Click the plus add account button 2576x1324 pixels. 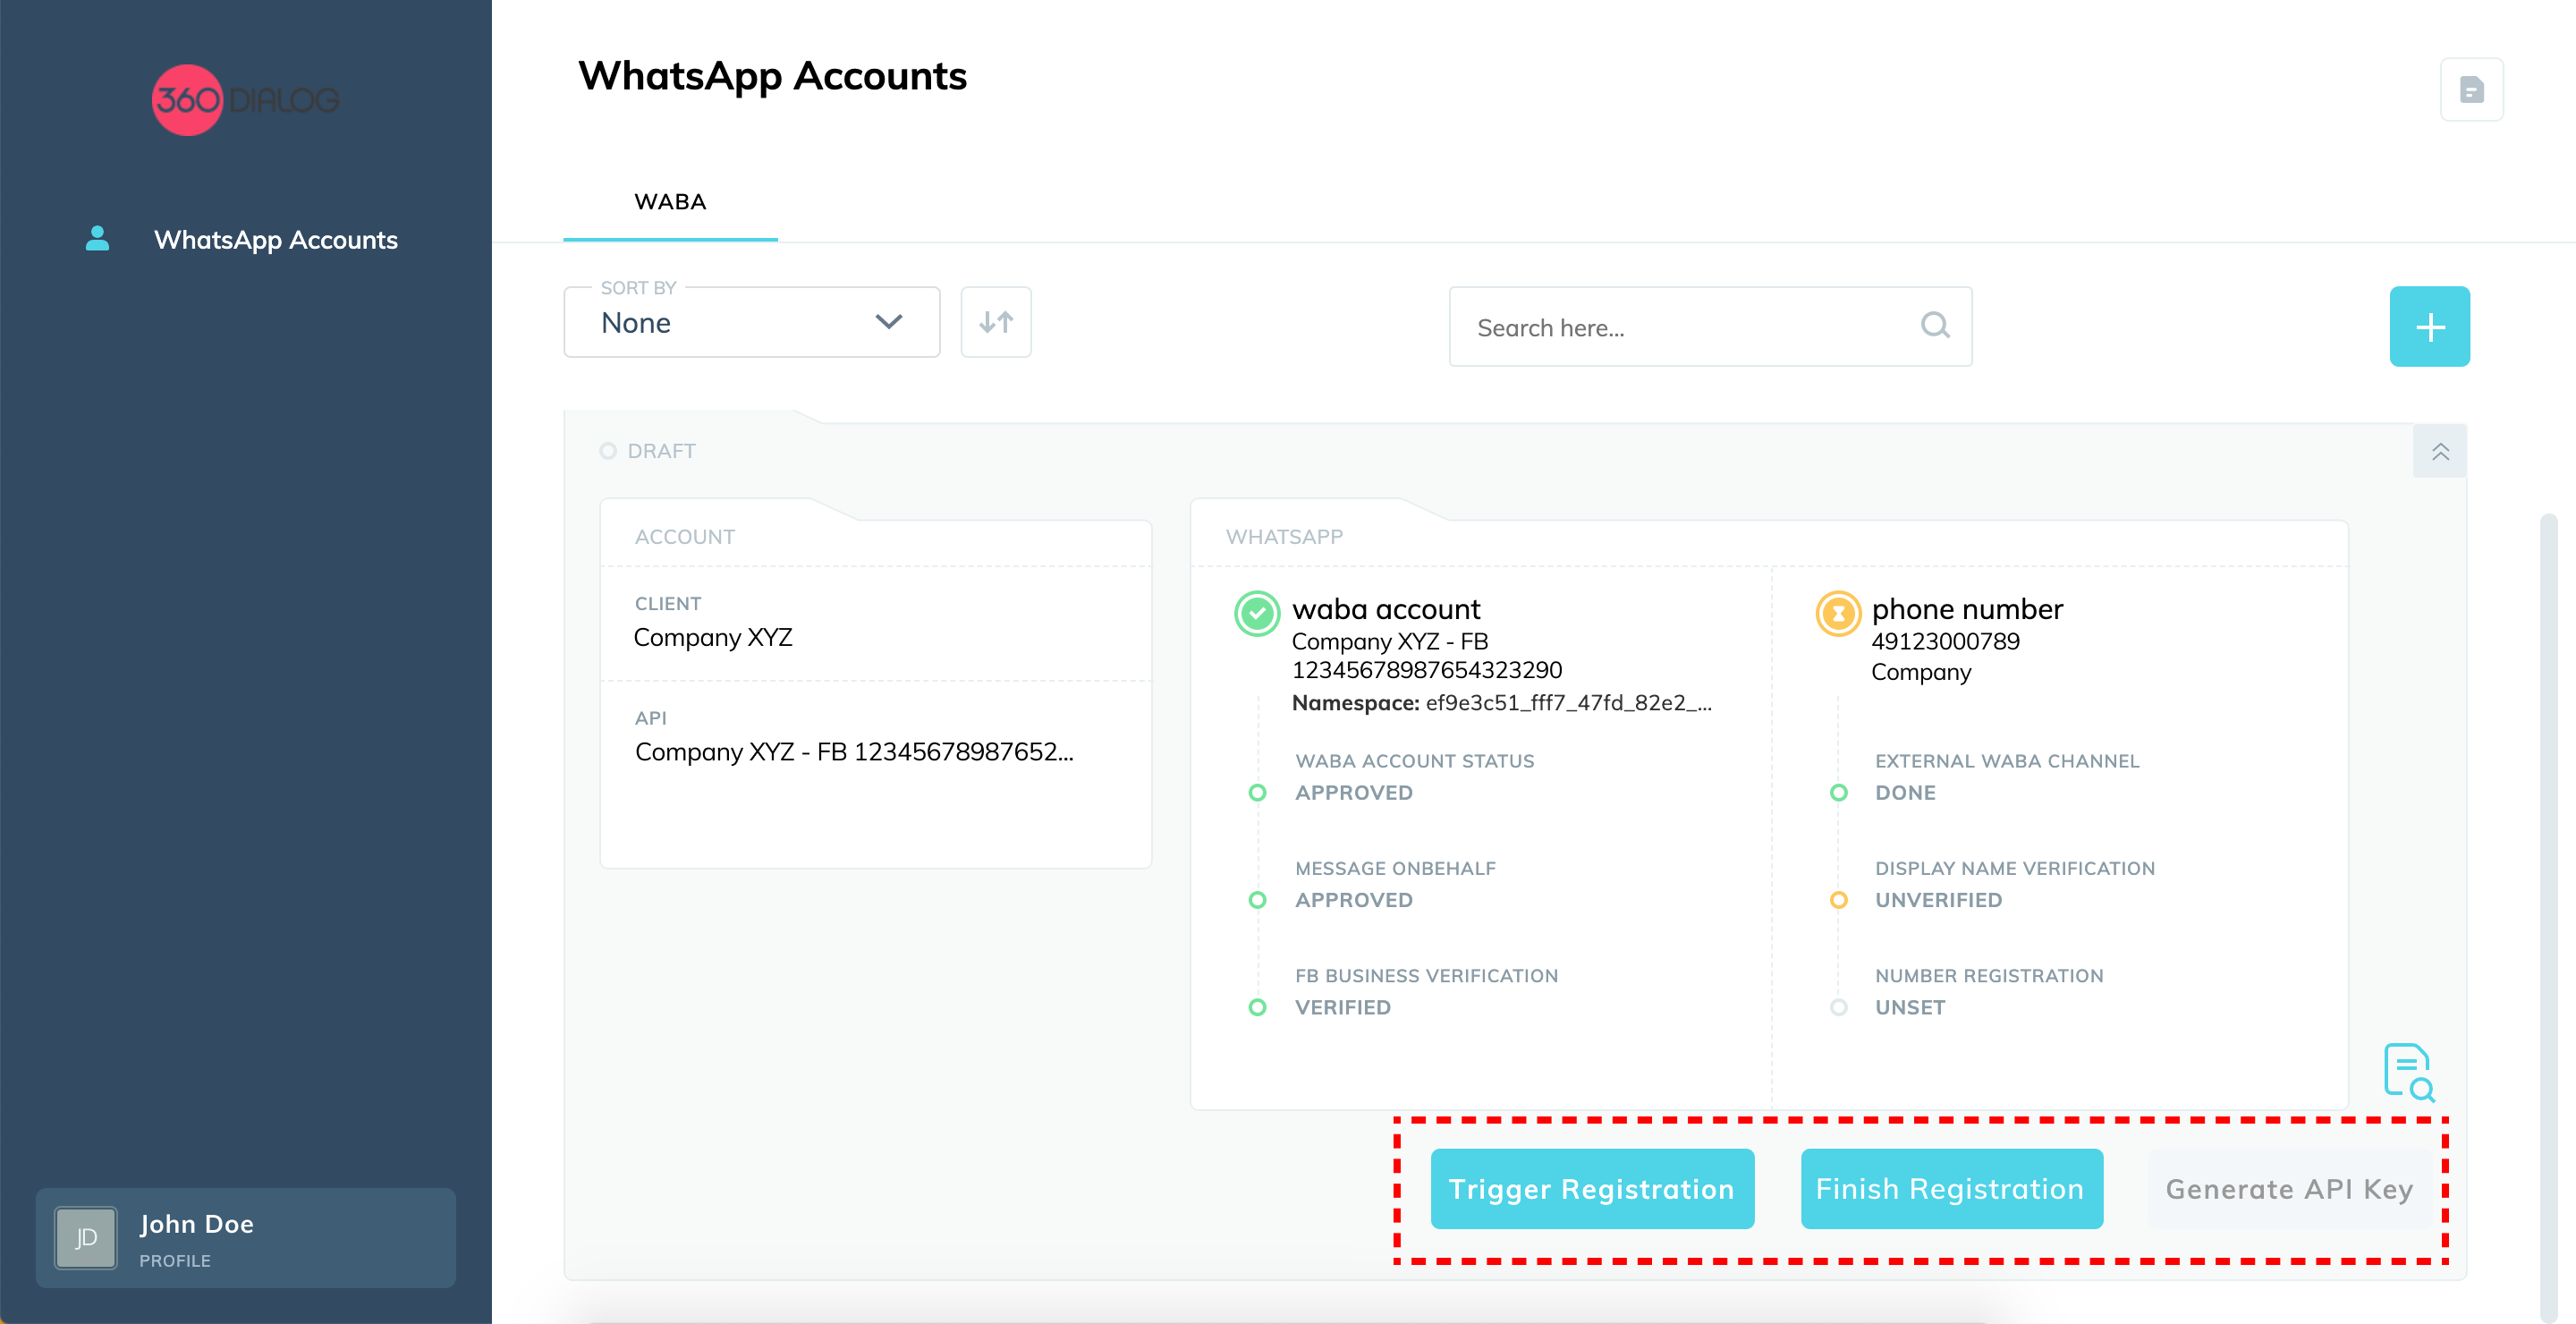pyautogui.click(x=2429, y=327)
